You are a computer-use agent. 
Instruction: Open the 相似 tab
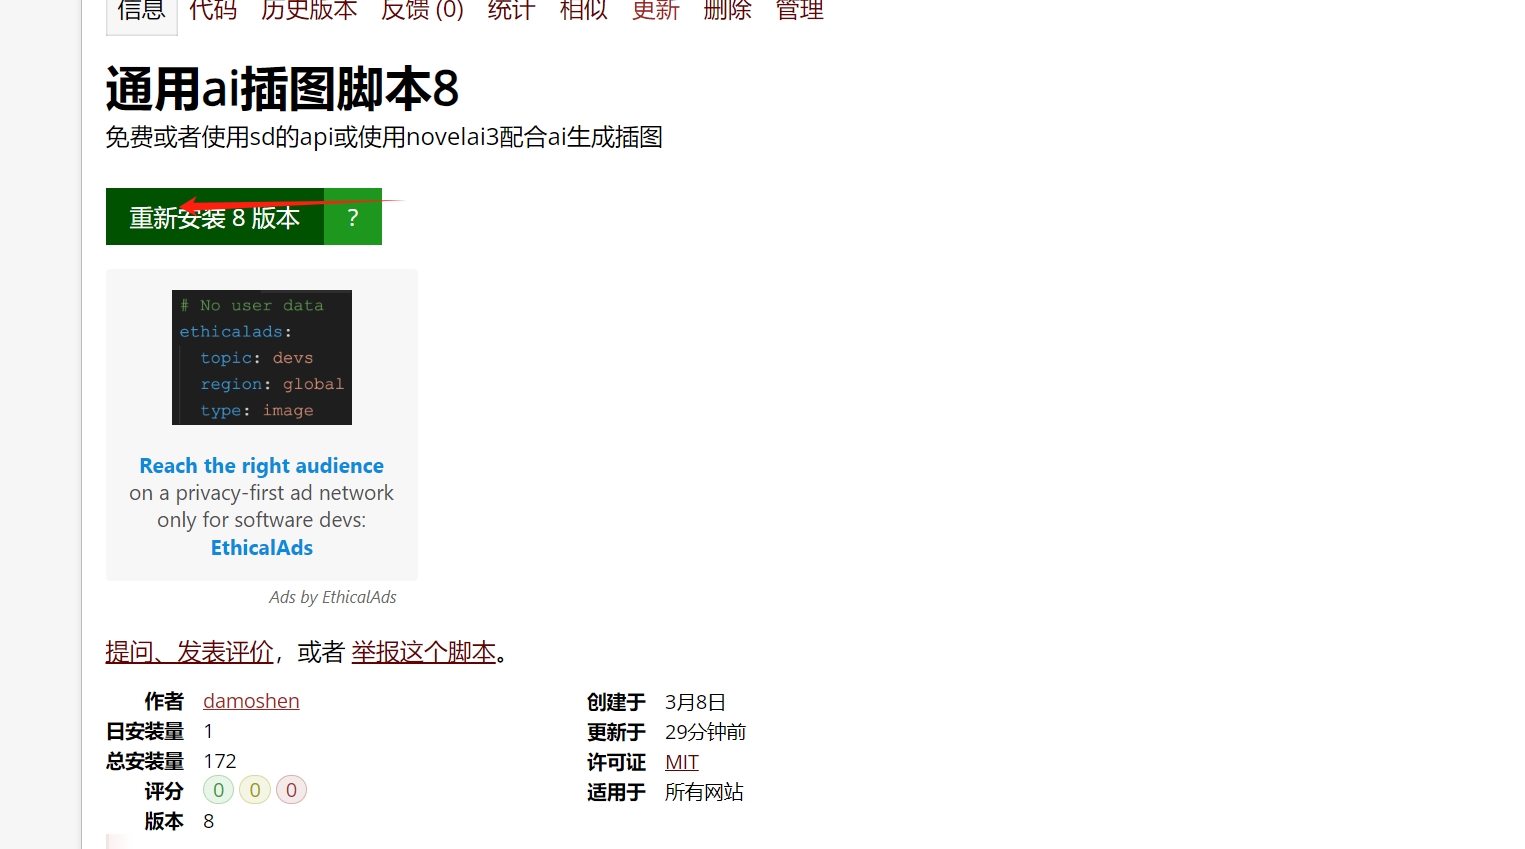coord(583,11)
